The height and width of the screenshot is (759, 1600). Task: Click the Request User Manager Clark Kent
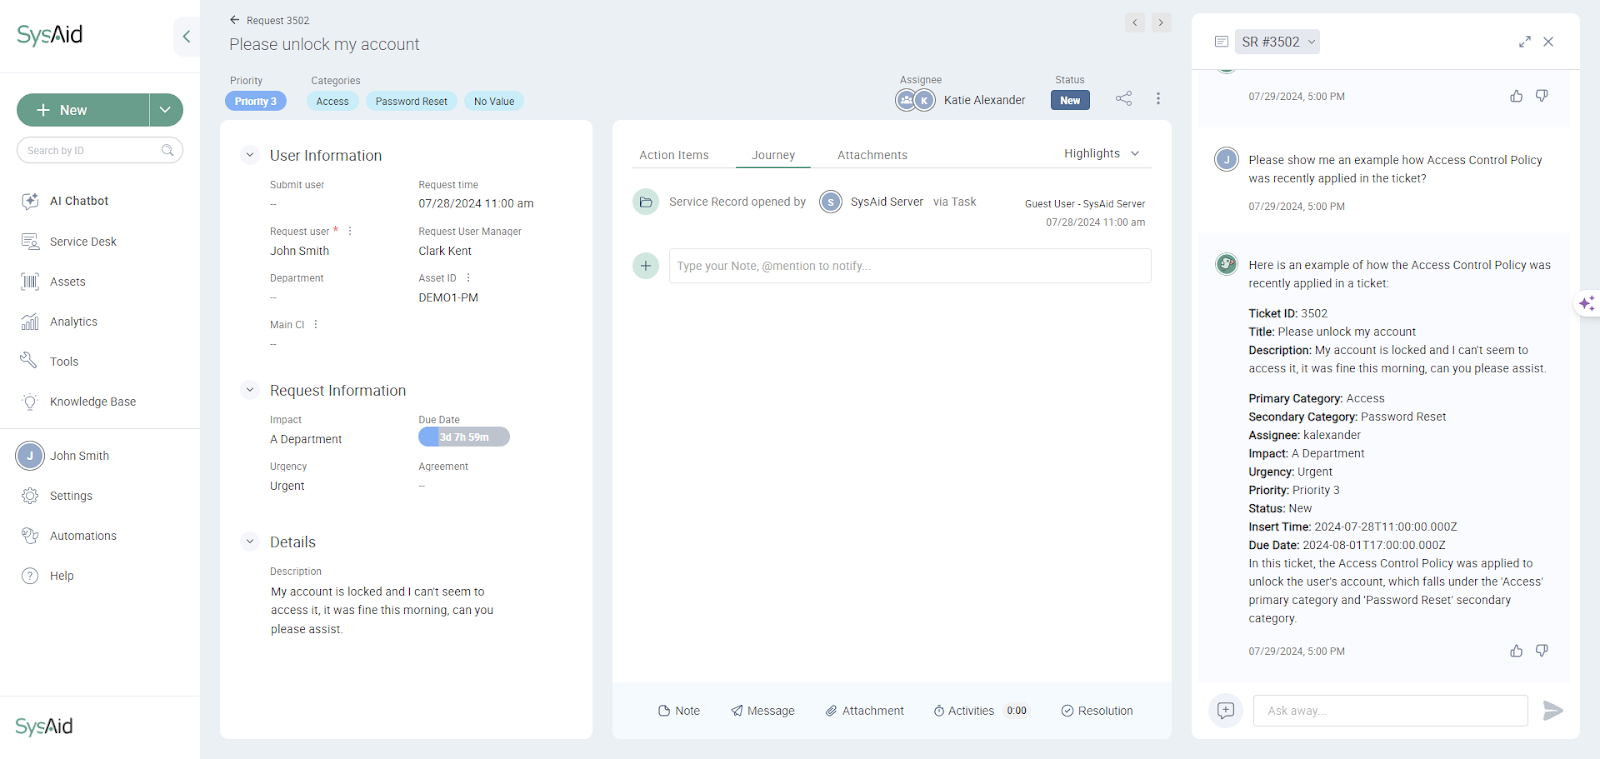click(445, 251)
